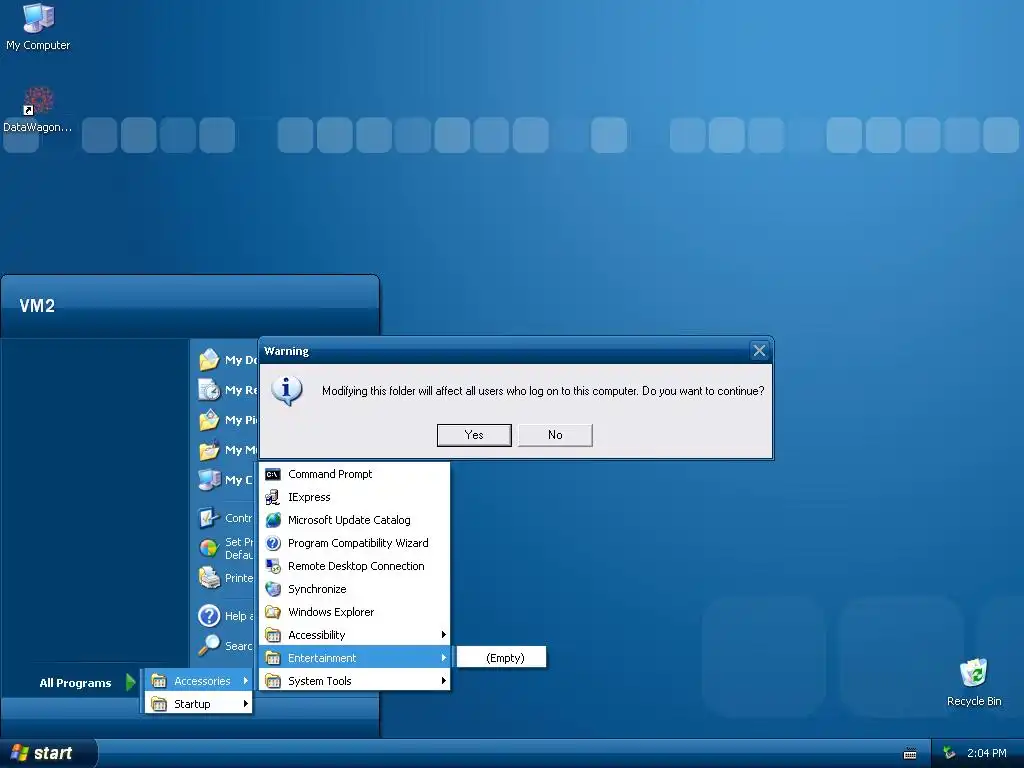Open the My Computer desktop icon
The height and width of the screenshot is (768, 1024).
tap(38, 18)
